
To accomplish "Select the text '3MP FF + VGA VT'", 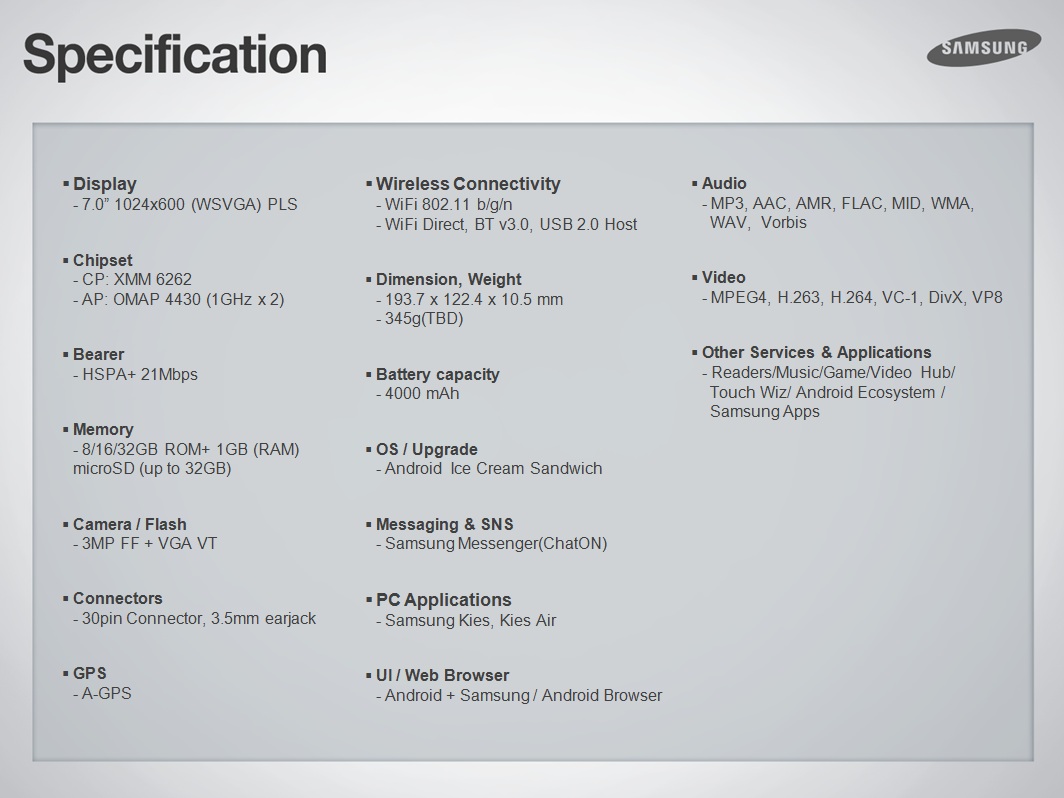I will point(149,544).
